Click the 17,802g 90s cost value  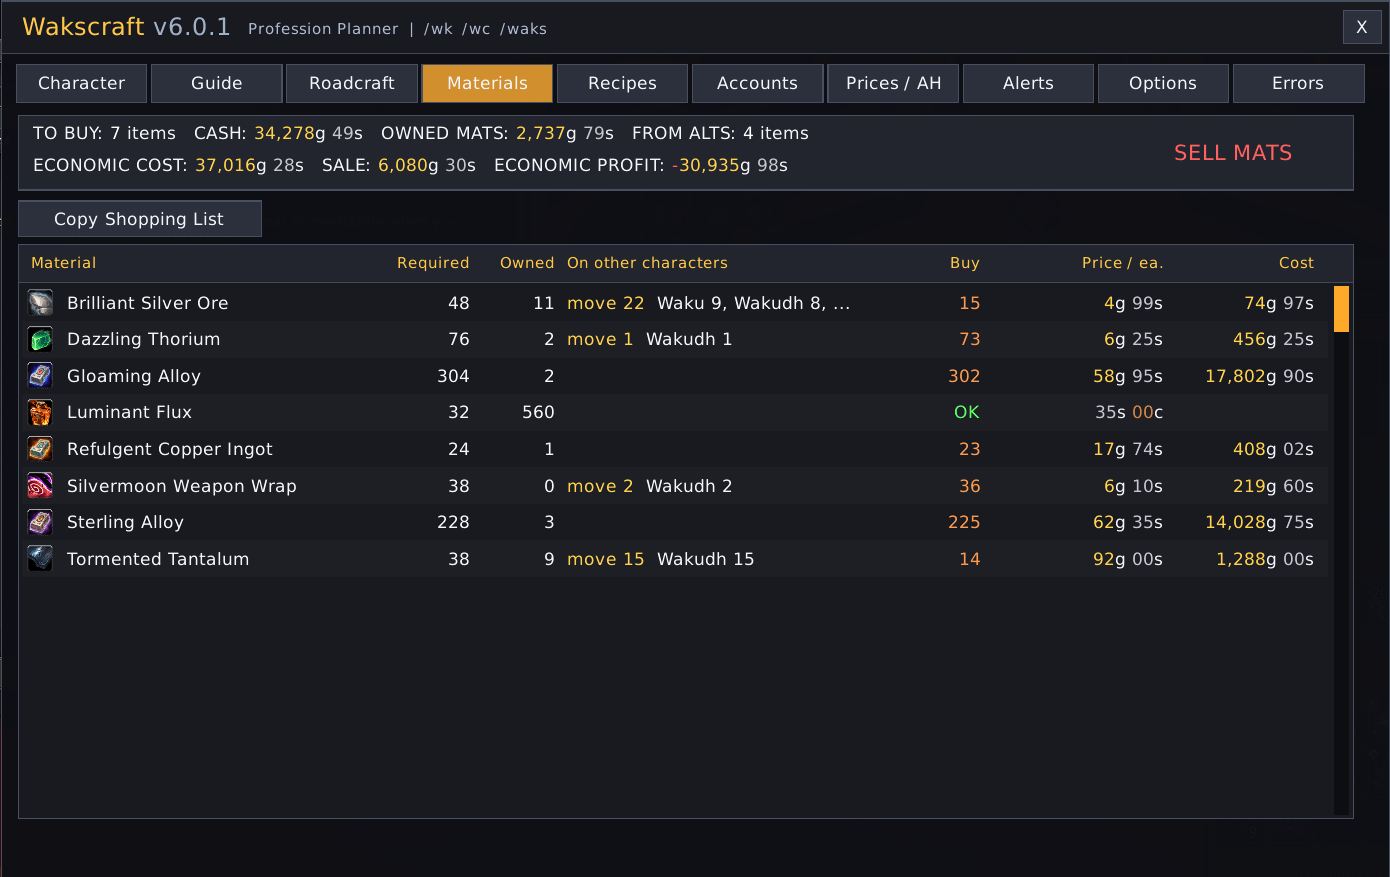[1259, 376]
